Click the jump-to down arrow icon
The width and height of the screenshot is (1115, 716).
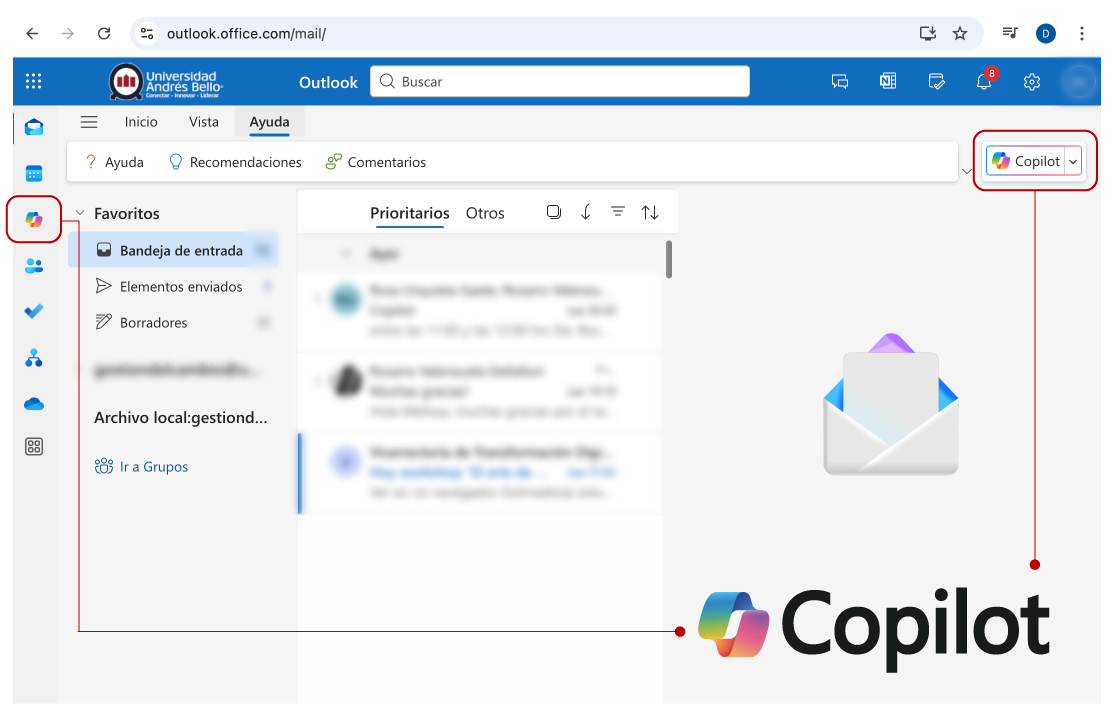tap(585, 212)
